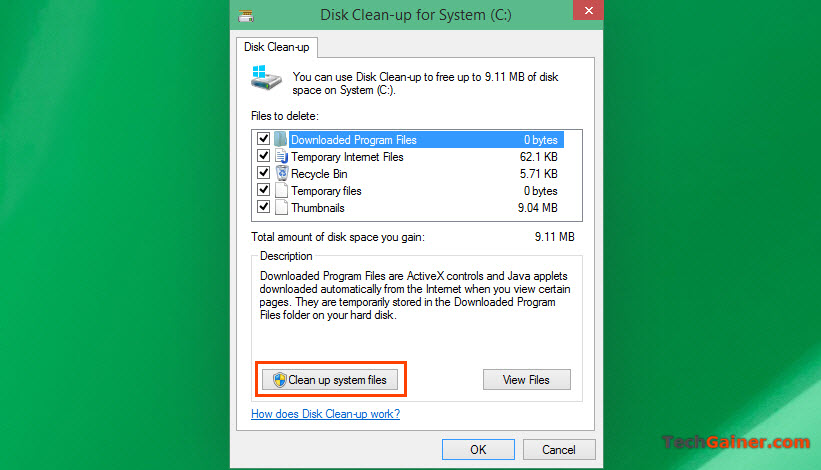Close the Disk Clean-up window

589,10
